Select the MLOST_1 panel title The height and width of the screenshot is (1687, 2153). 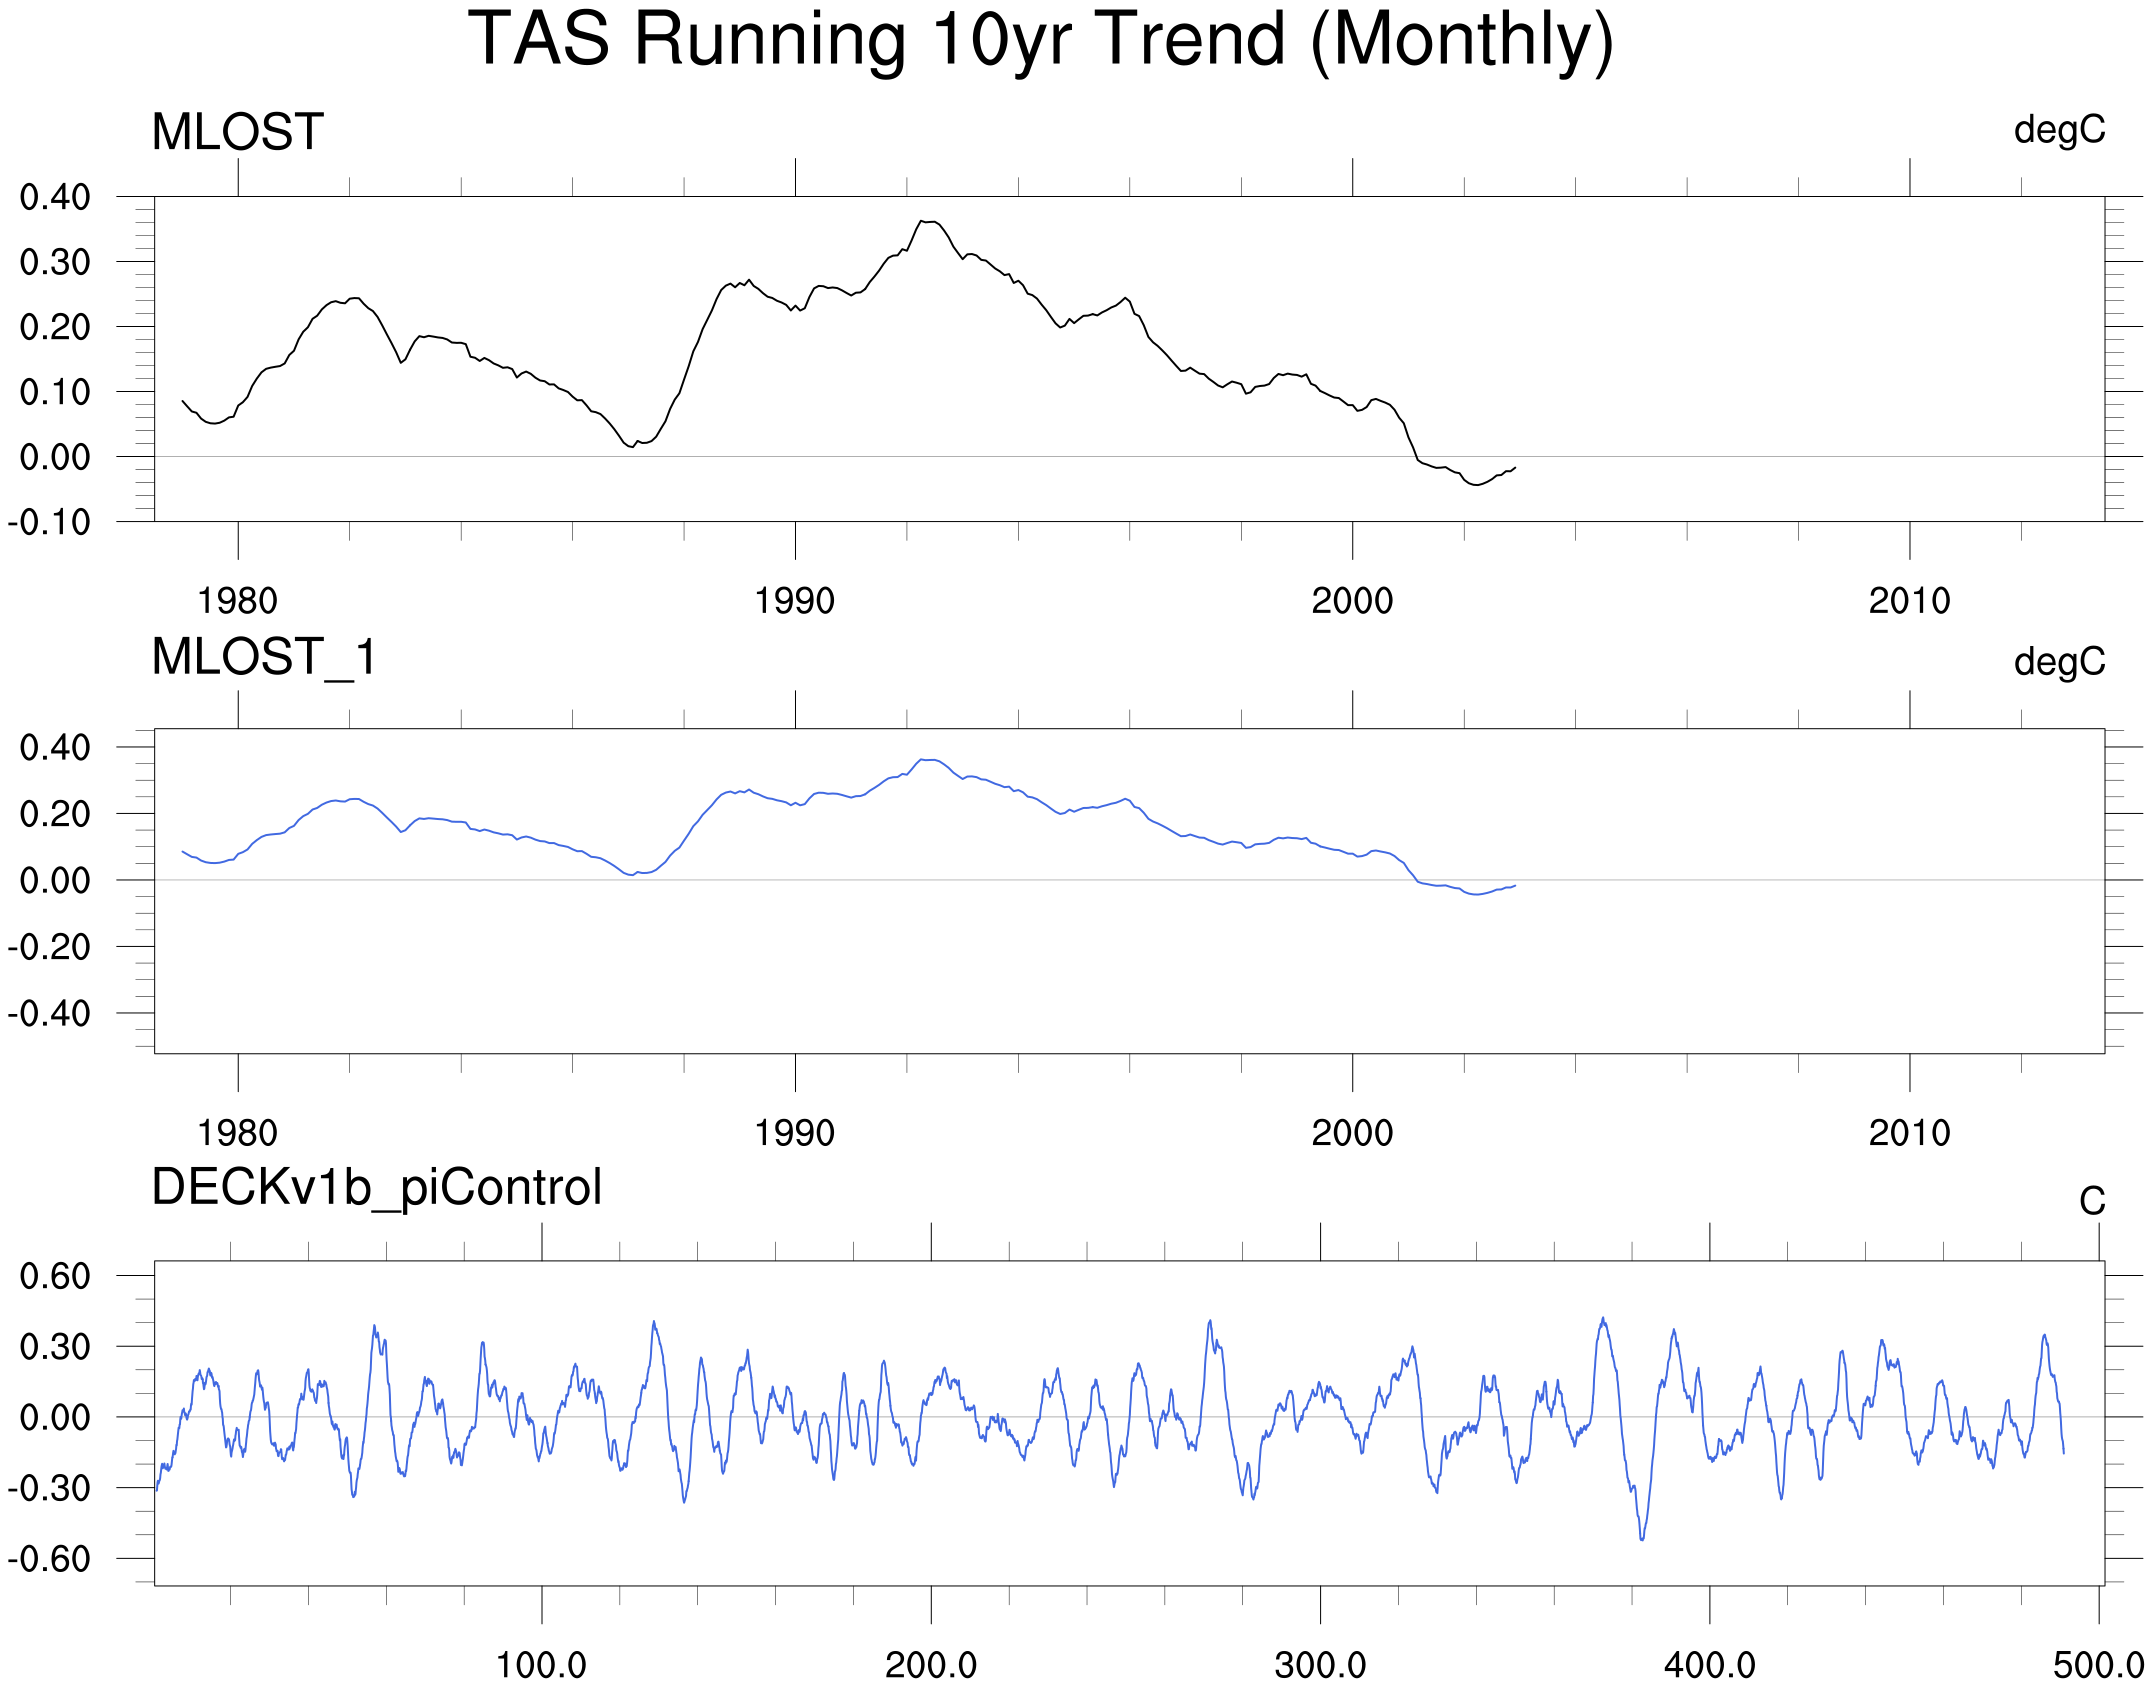264,658
